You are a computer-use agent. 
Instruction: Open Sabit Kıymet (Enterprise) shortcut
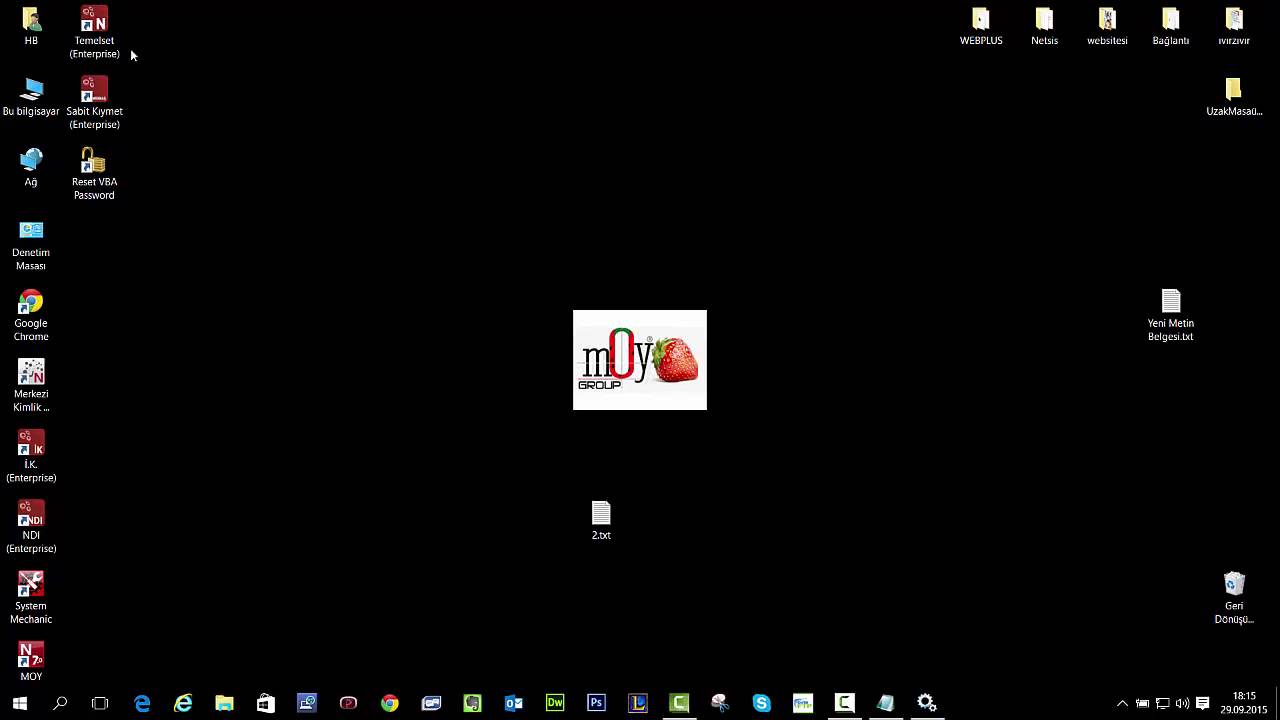click(x=94, y=103)
